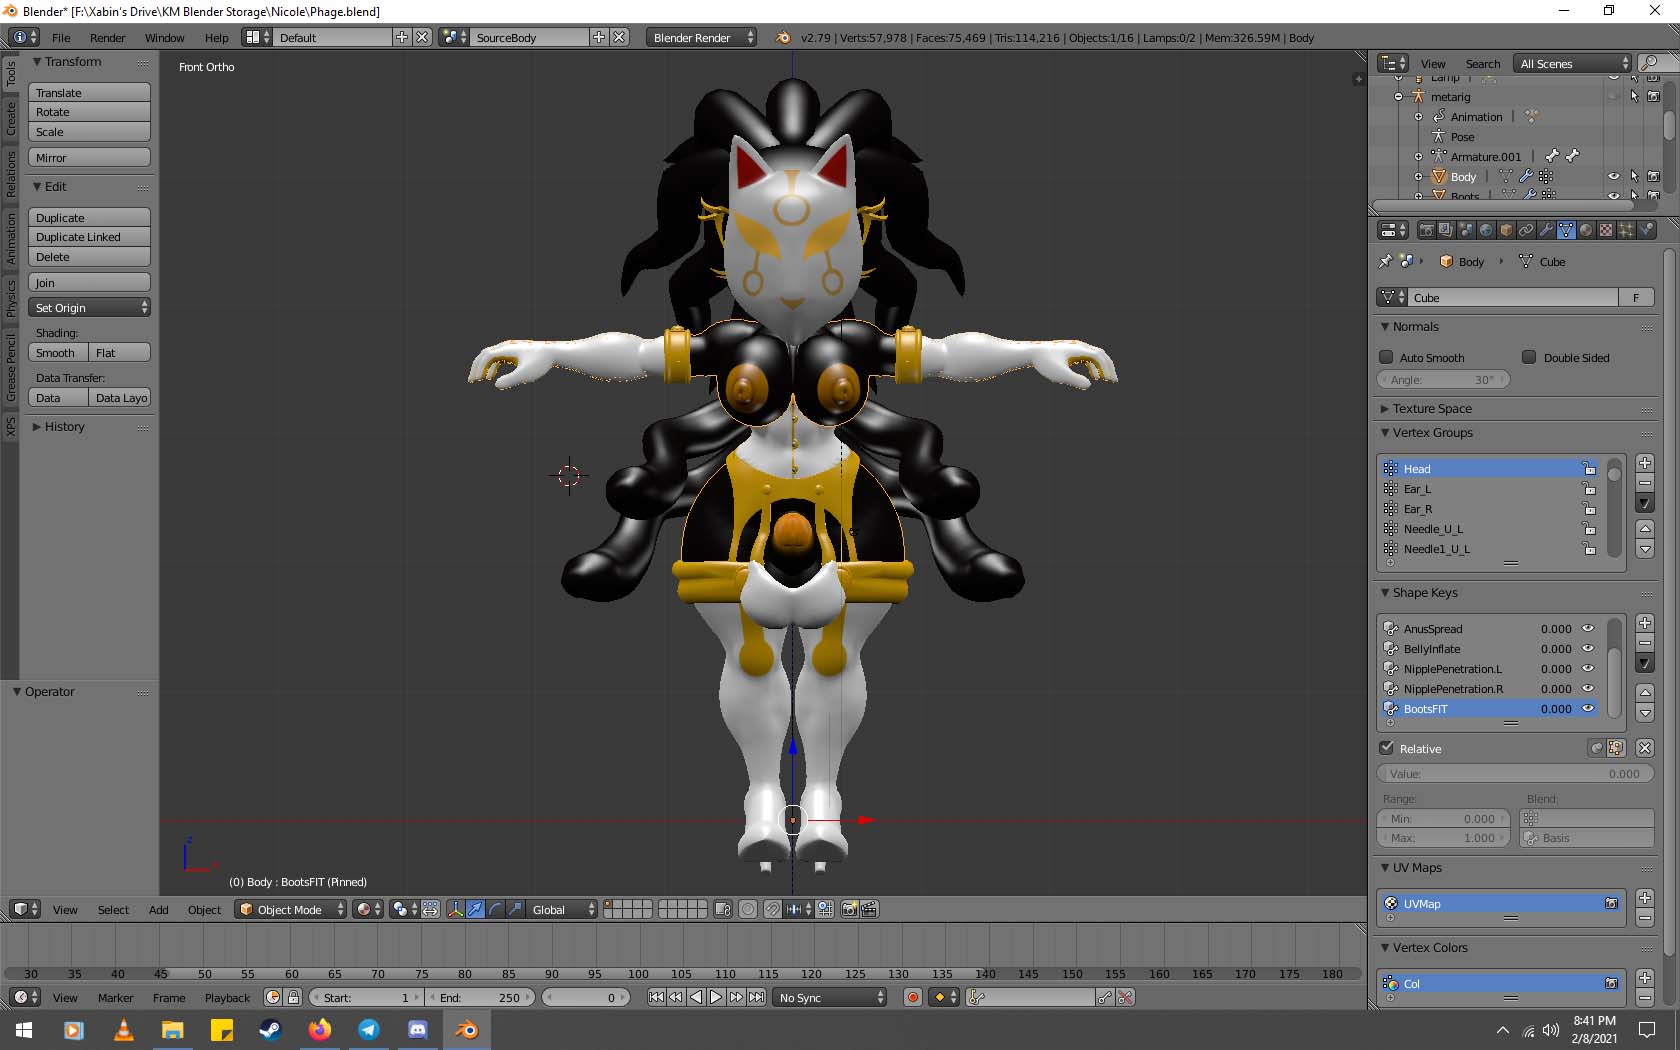Screen dimensions: 1680x1050
Task: Toggle visibility of AnusSpread shape key
Action: point(1587,629)
